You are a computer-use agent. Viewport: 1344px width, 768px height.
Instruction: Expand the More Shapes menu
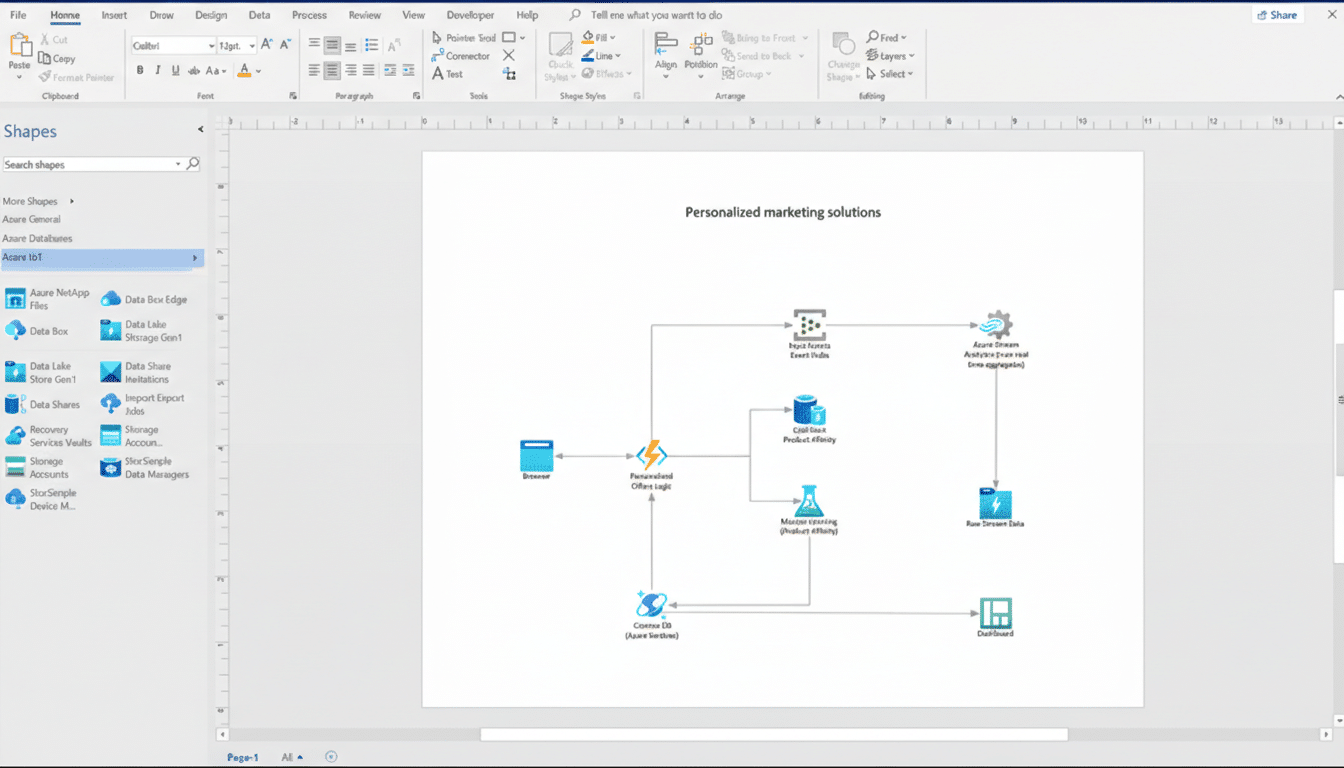click(32, 200)
